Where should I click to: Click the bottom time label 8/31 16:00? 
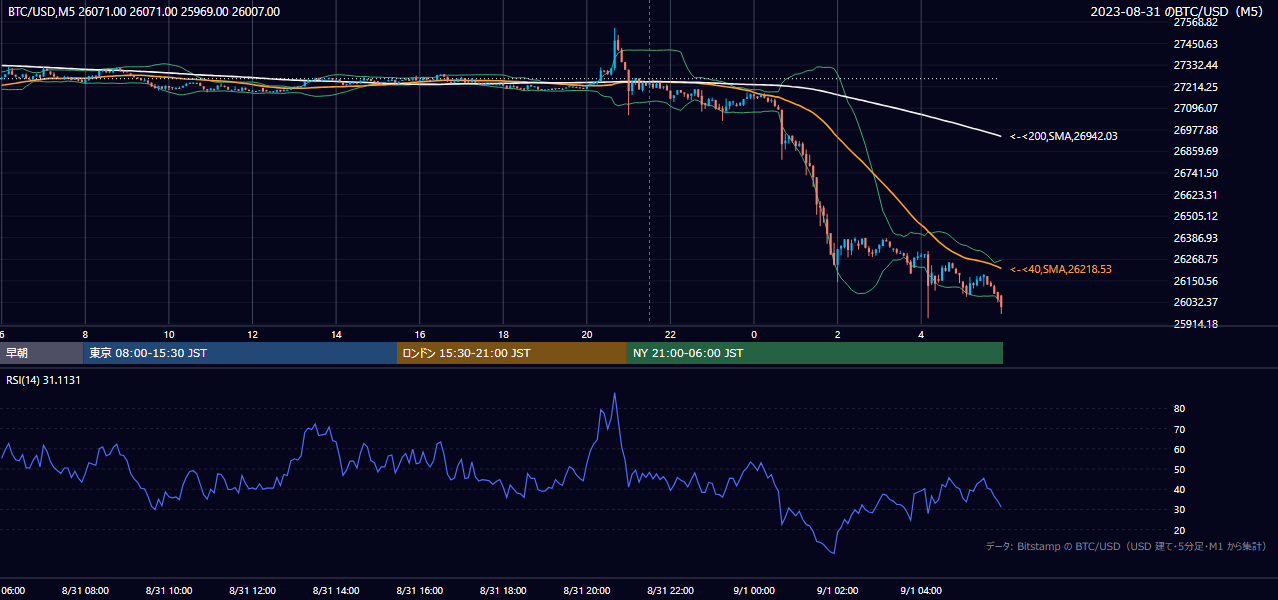pyautogui.click(x=420, y=591)
